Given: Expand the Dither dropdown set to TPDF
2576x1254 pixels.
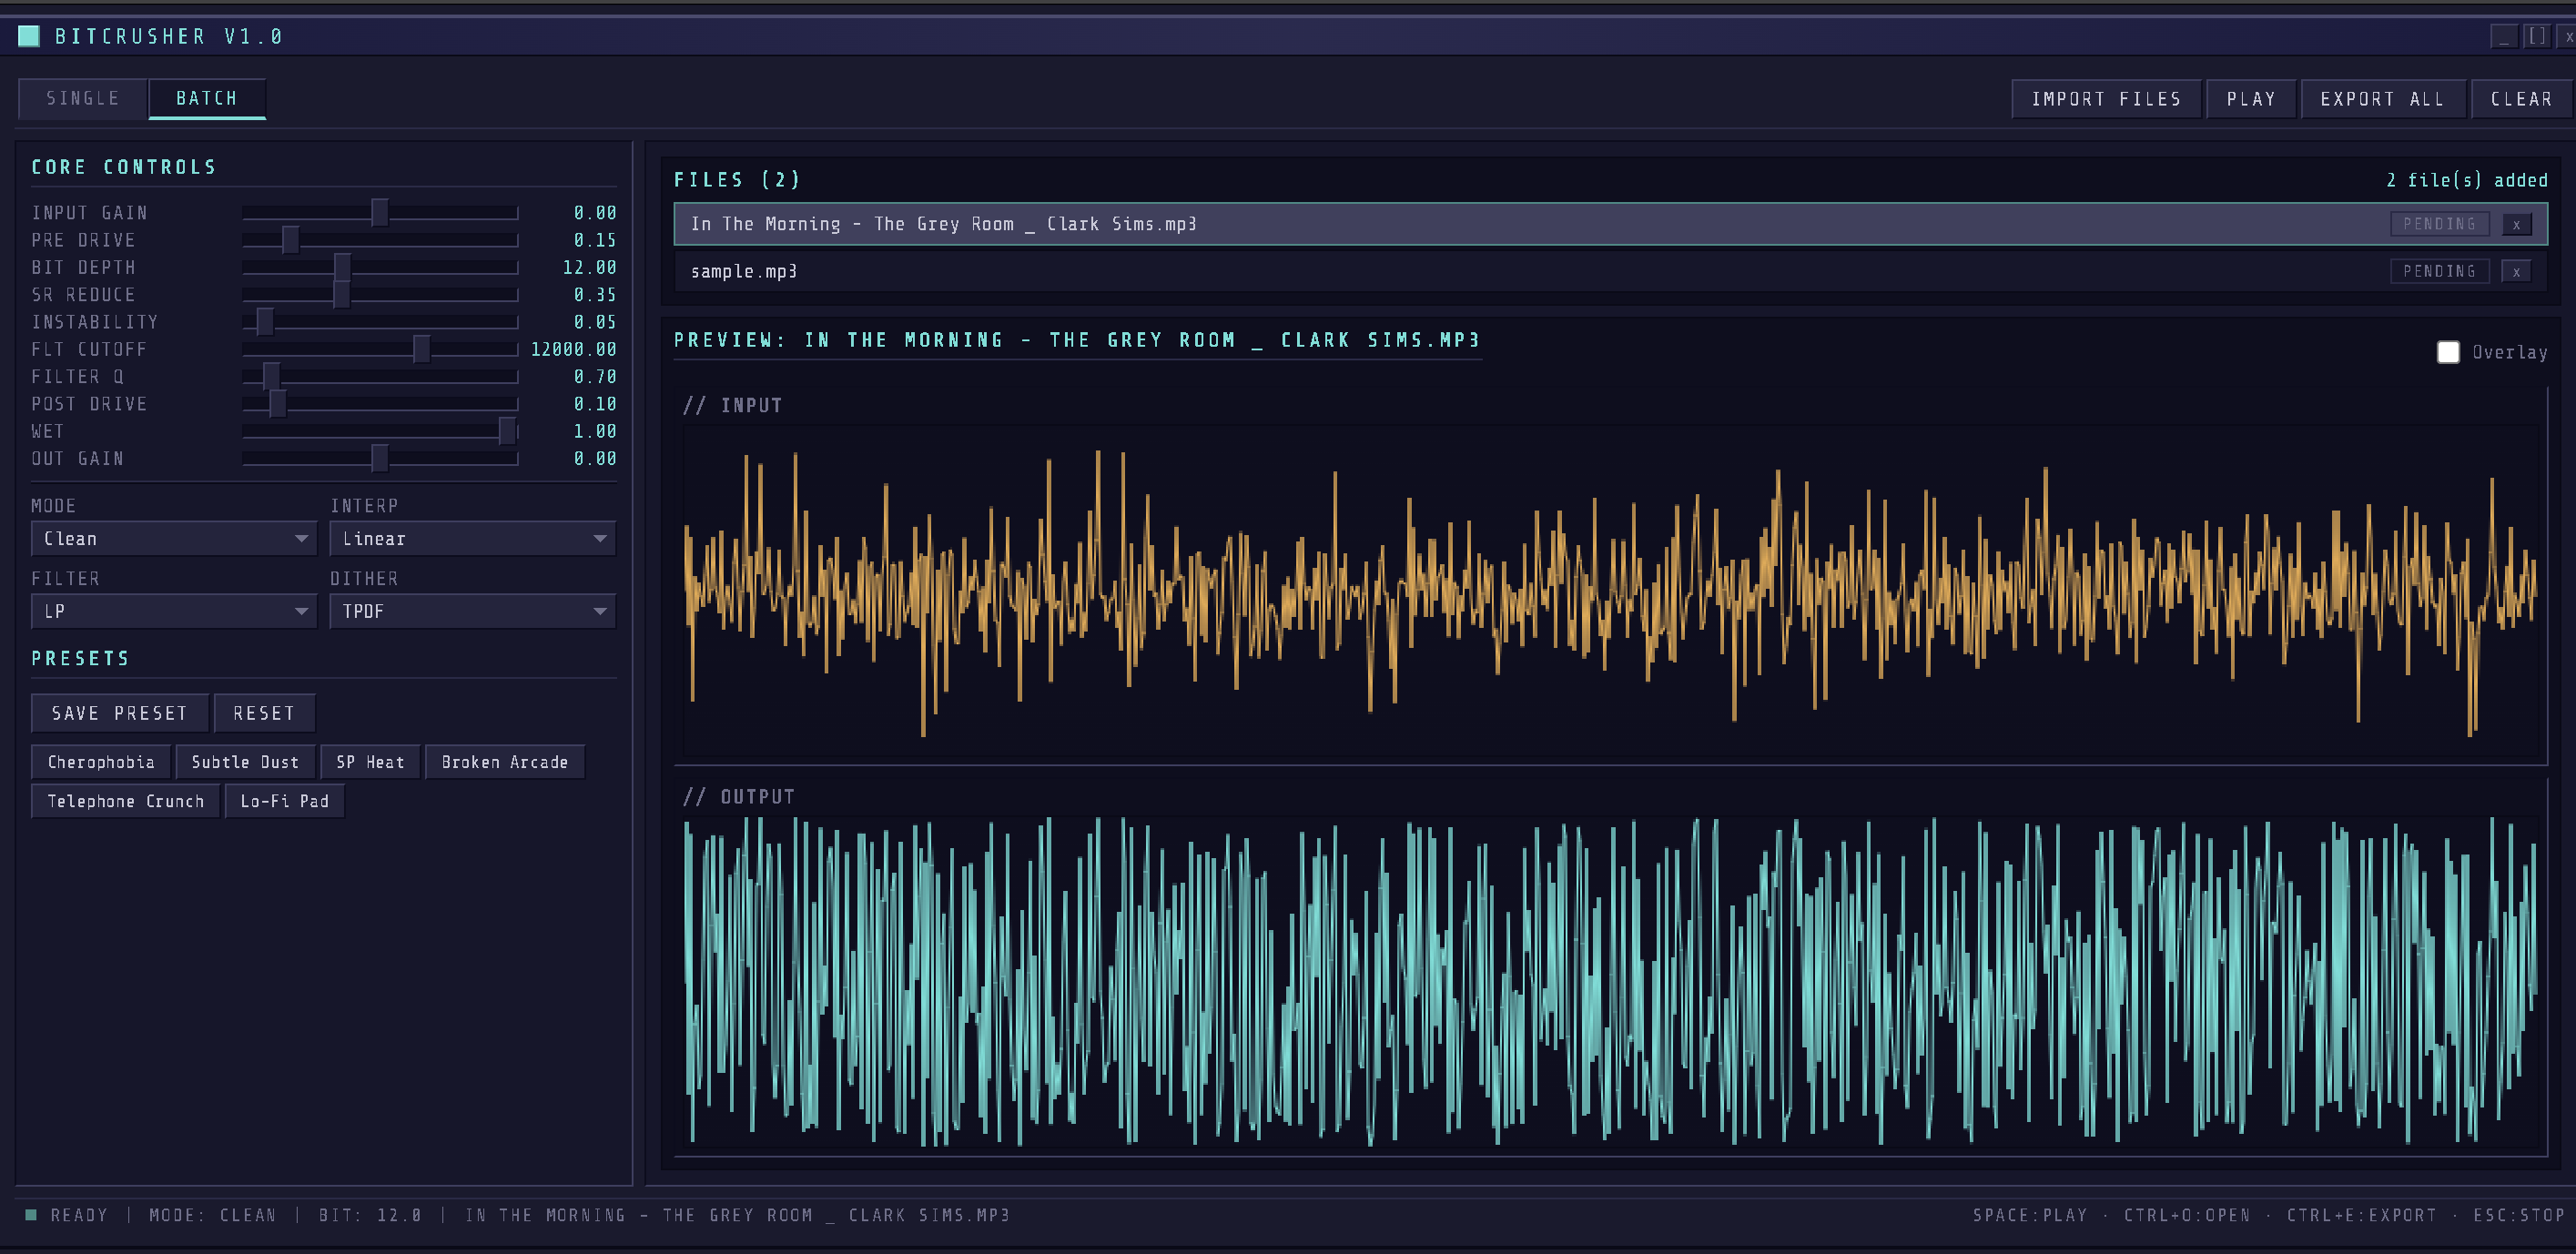Looking at the screenshot, I should [x=472, y=611].
